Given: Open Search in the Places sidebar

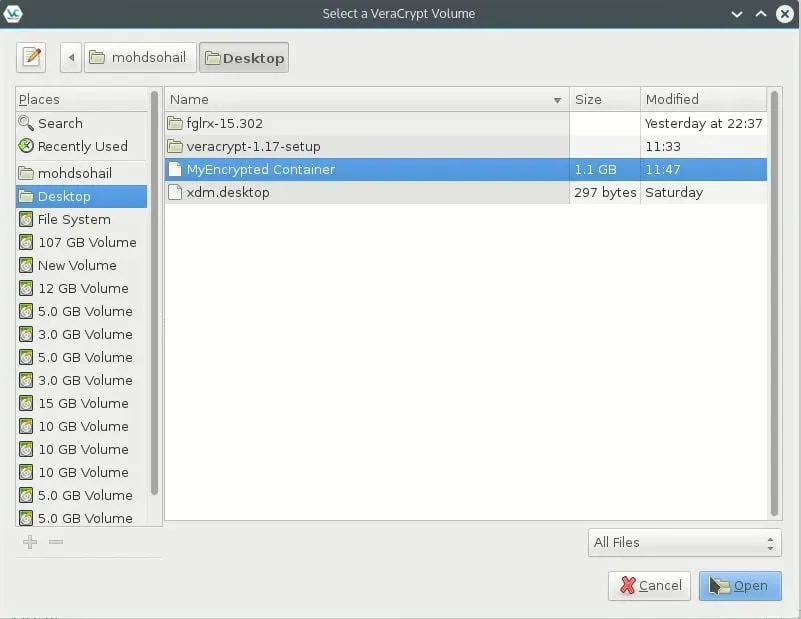Looking at the screenshot, I should pyautogui.click(x=82, y=123).
